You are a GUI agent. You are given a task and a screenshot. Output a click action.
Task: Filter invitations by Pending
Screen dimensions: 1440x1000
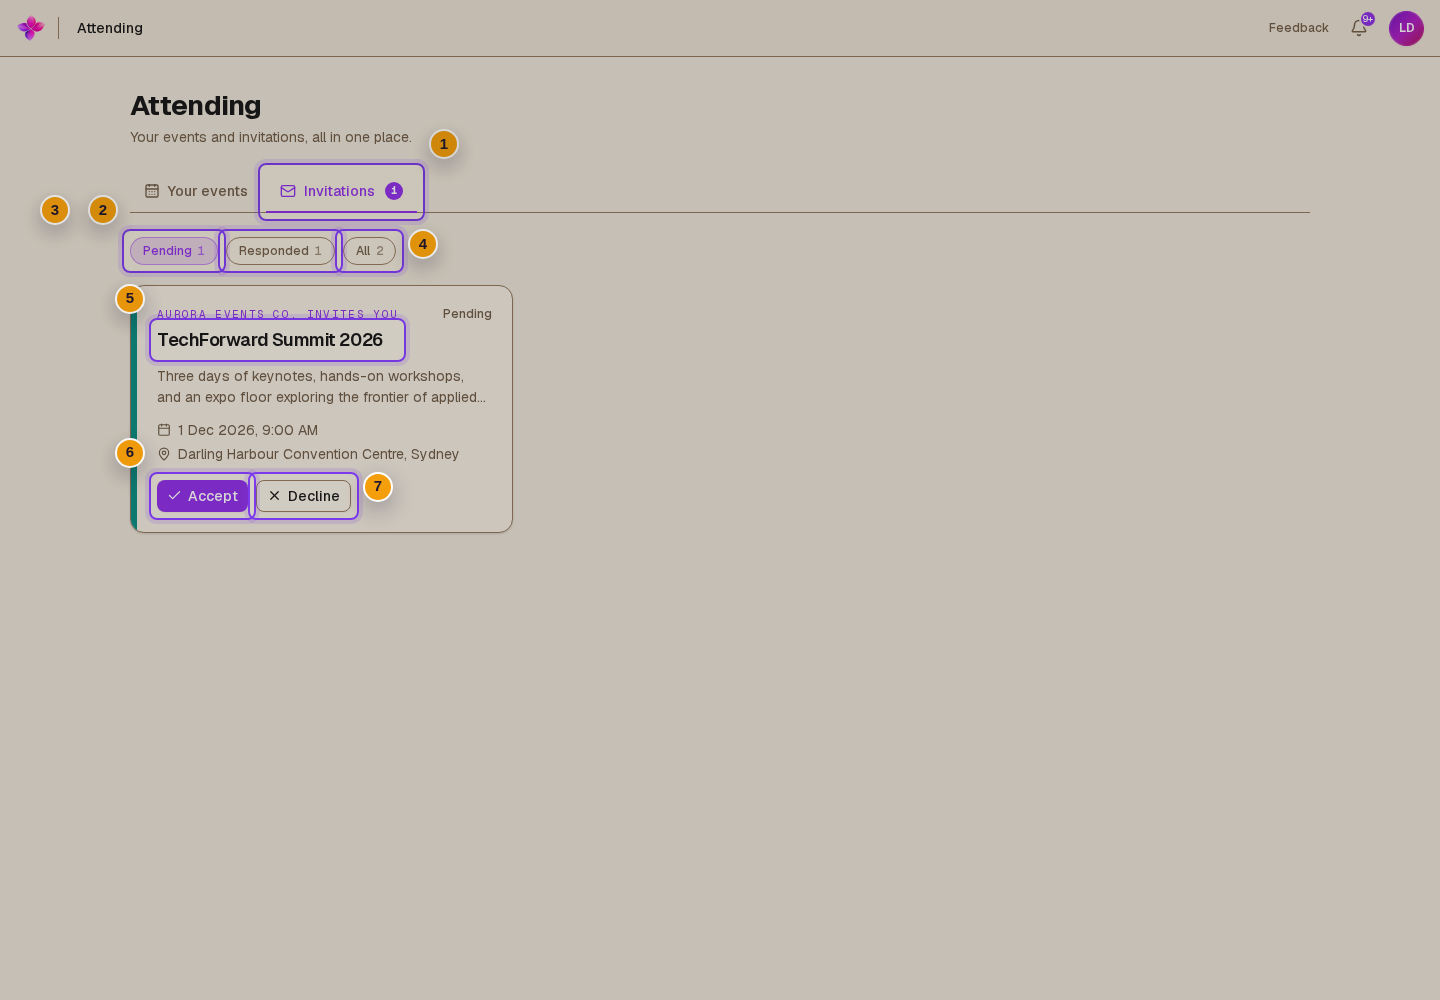[x=173, y=251]
